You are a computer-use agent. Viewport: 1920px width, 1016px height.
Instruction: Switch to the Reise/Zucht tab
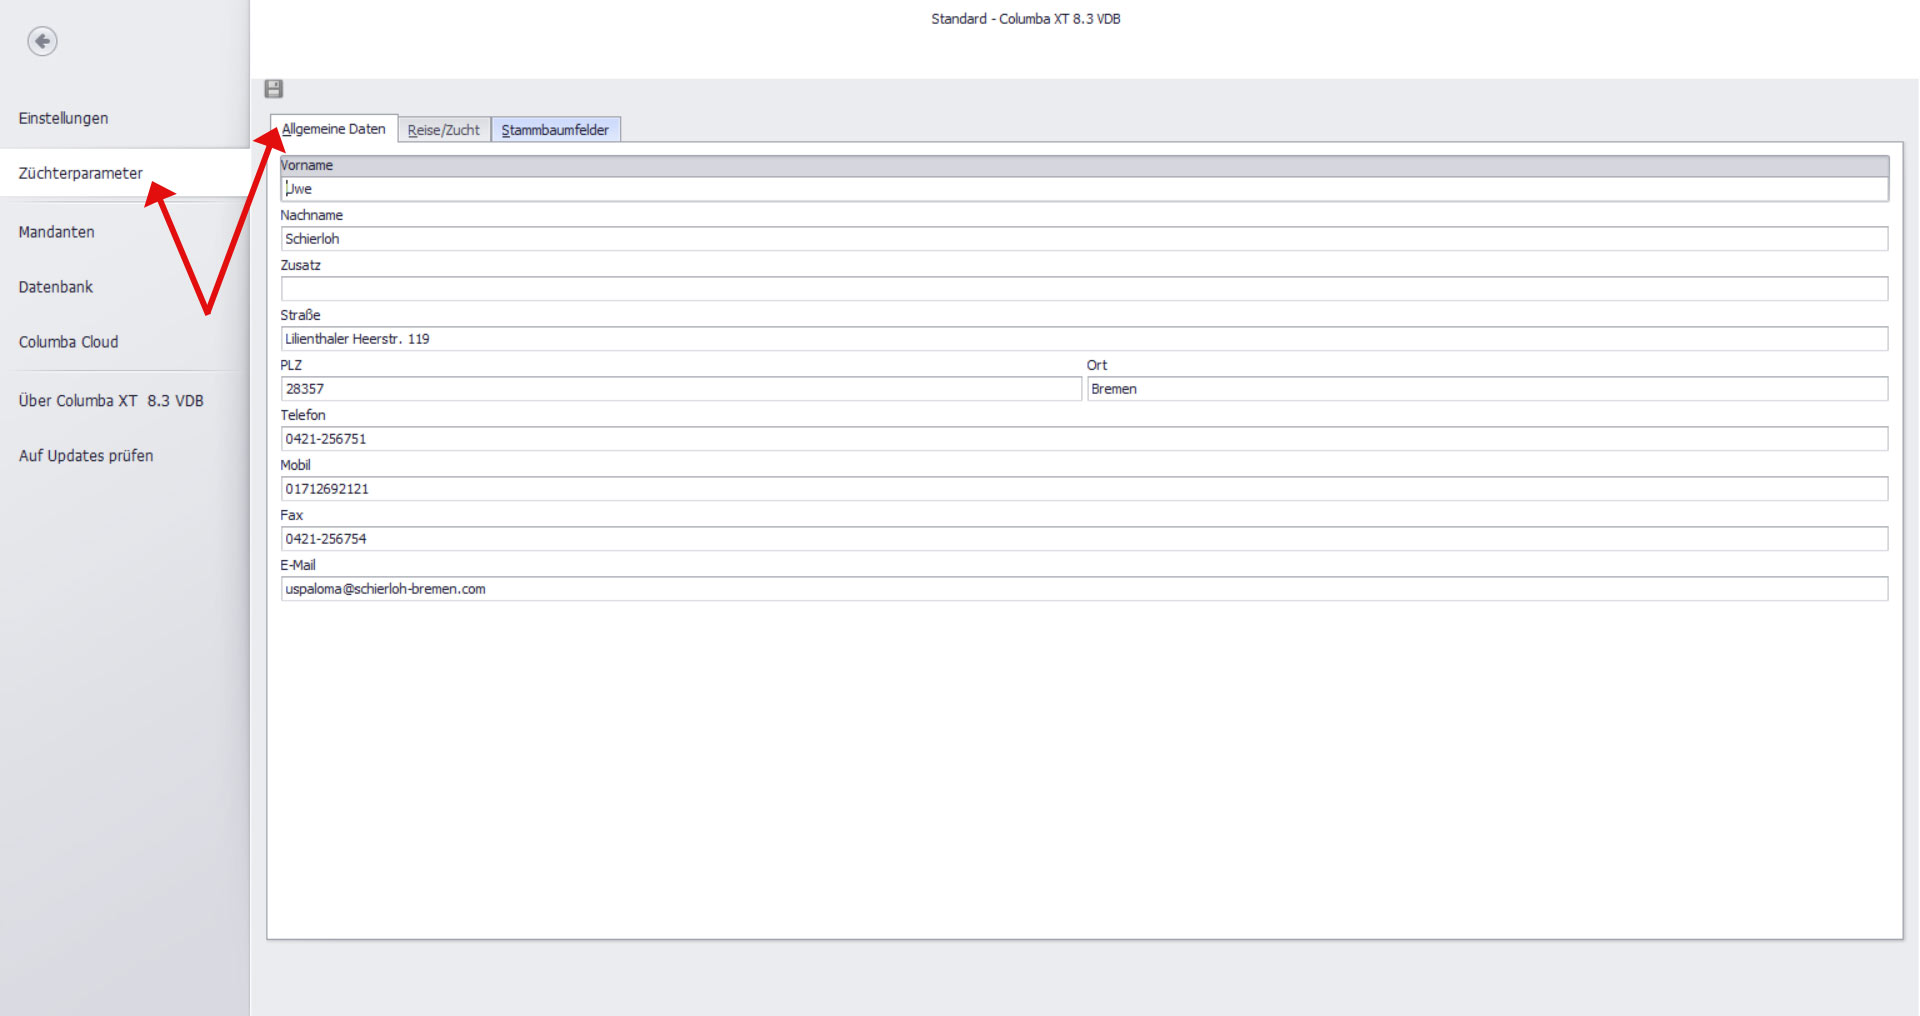coord(443,130)
